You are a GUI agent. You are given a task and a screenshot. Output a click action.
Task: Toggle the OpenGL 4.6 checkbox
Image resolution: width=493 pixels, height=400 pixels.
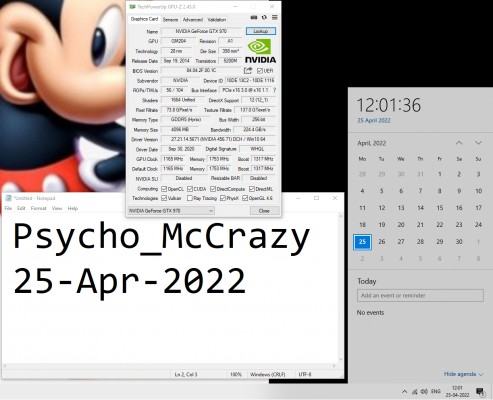[245, 198]
